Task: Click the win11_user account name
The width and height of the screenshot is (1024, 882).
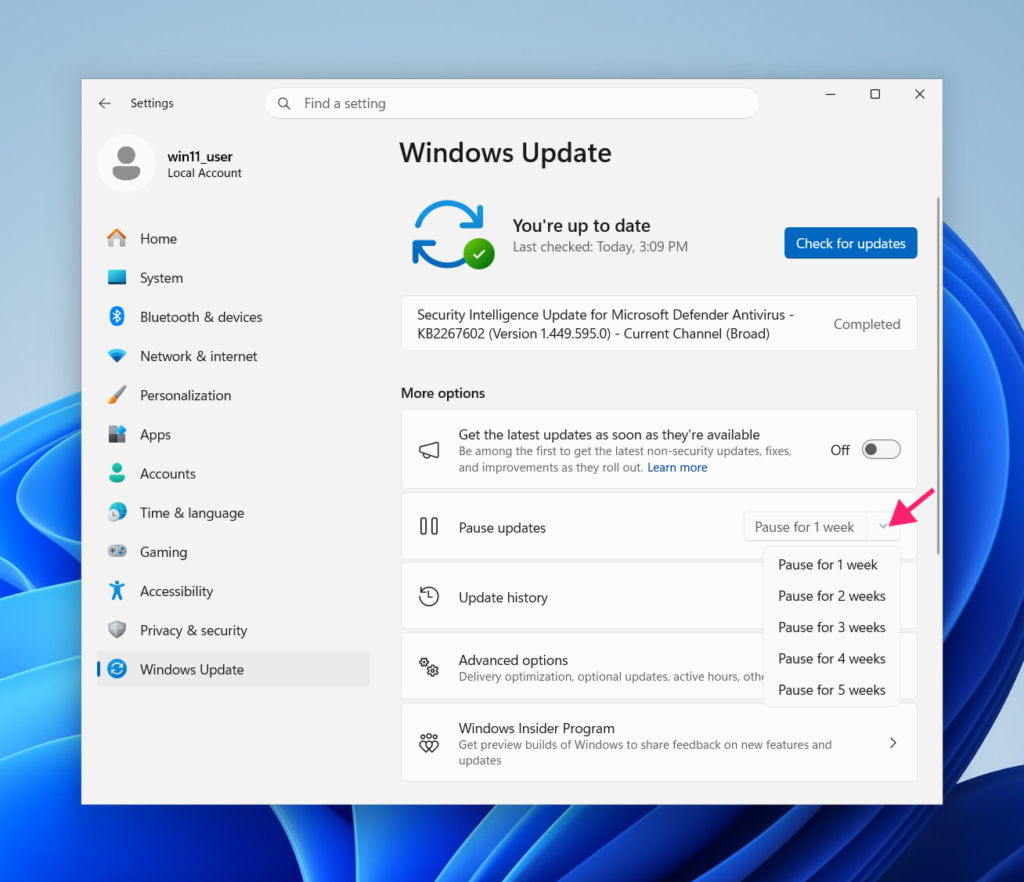Action: (x=200, y=157)
